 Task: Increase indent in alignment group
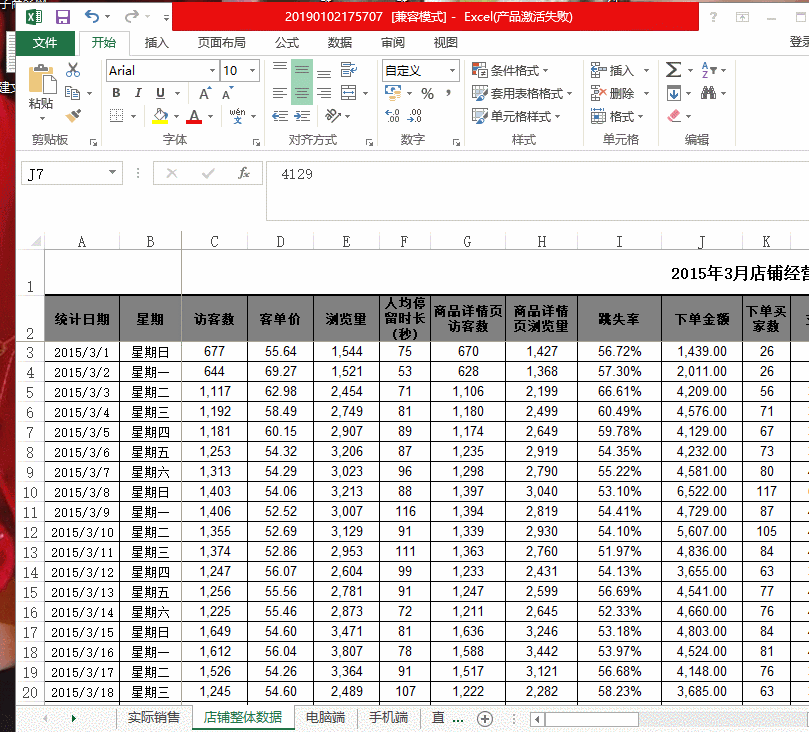[x=302, y=116]
